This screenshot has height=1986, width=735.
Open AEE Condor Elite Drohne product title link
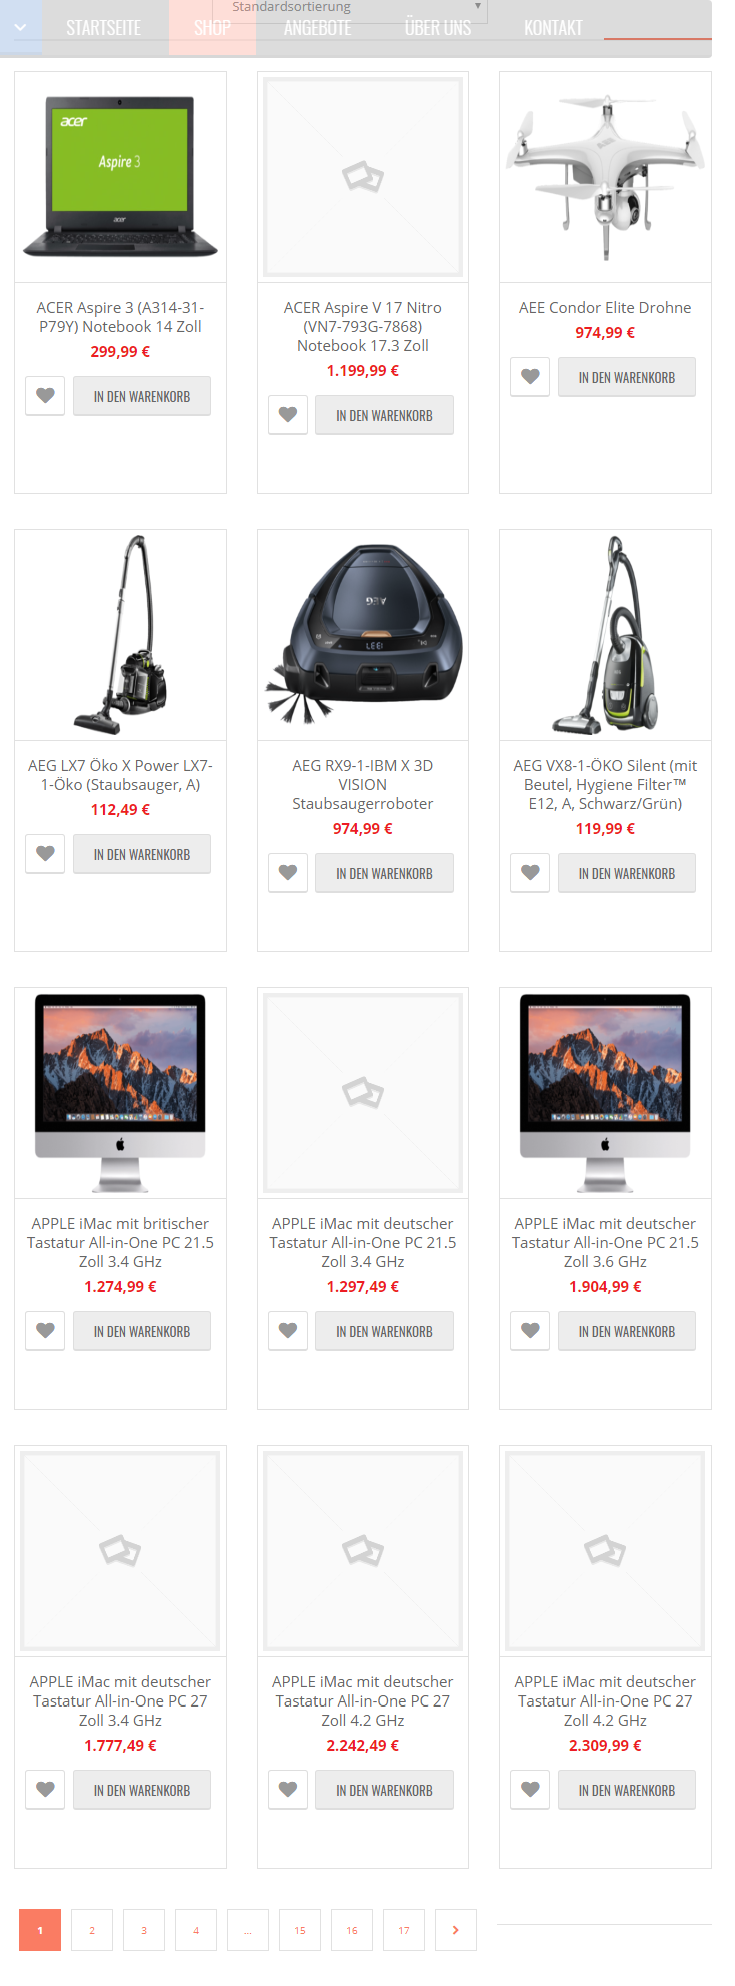click(605, 308)
